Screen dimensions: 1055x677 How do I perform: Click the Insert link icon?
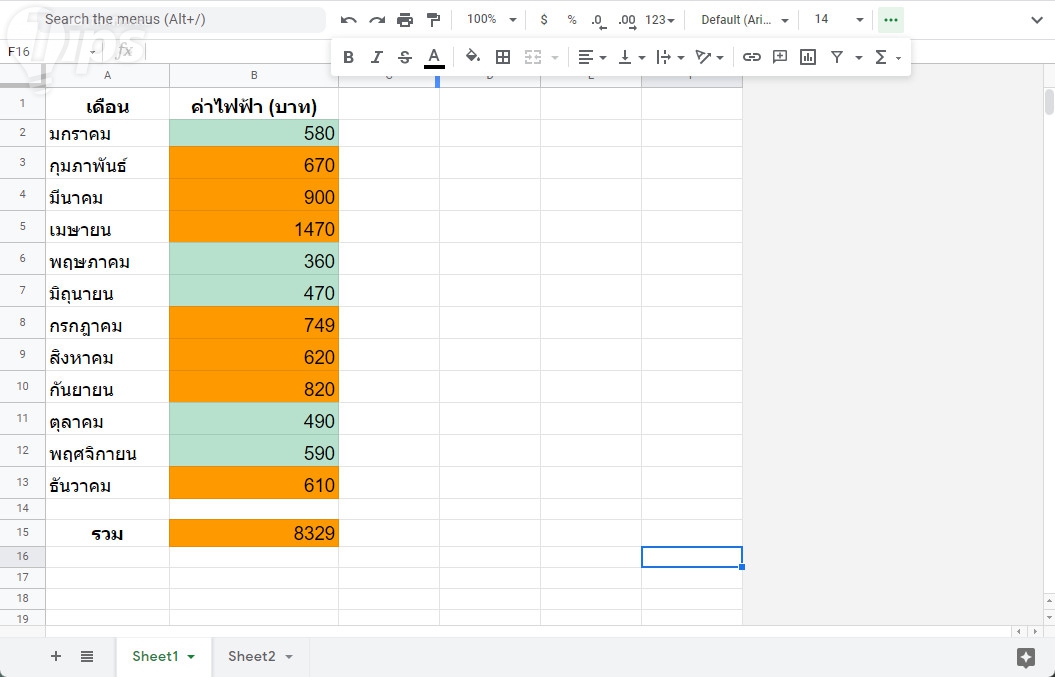coord(752,57)
